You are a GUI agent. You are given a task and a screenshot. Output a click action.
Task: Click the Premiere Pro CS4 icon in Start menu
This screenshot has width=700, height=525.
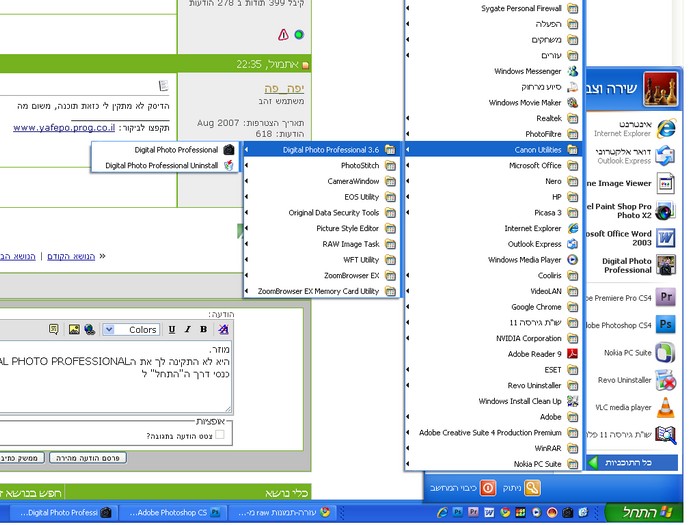pos(666,297)
